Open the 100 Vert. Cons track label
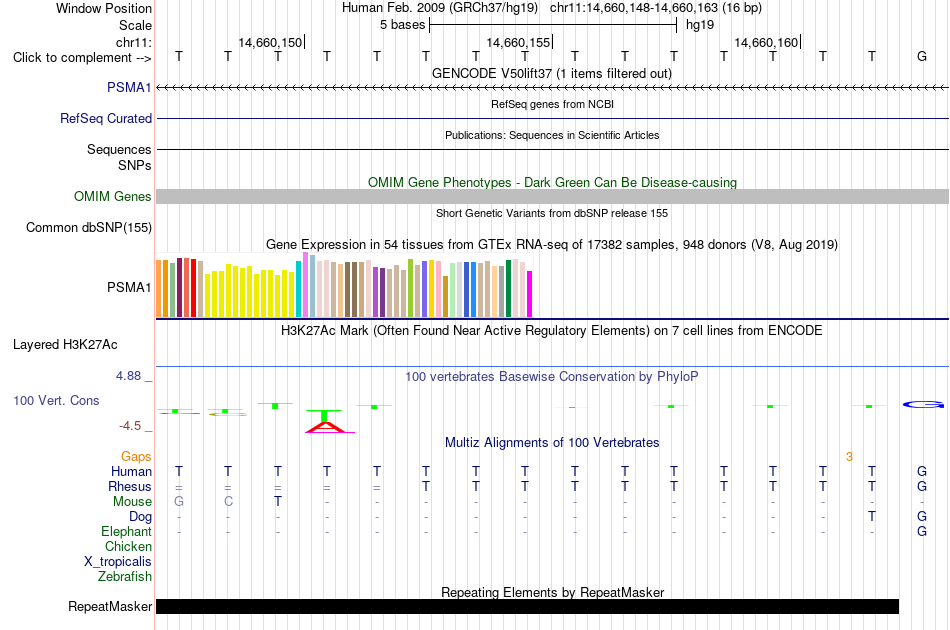 click(56, 400)
